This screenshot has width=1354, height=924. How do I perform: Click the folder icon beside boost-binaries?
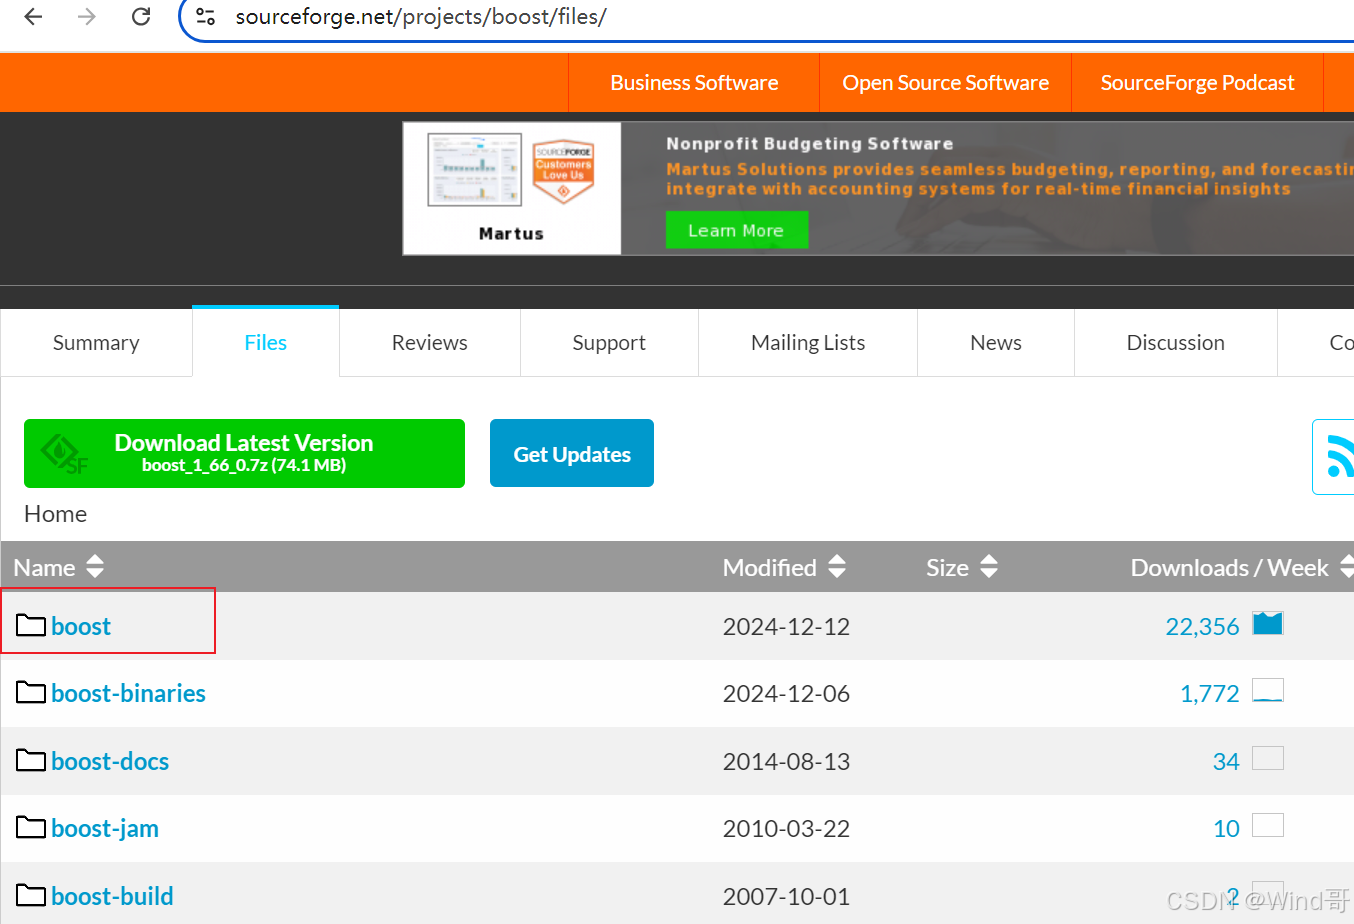tap(30, 692)
